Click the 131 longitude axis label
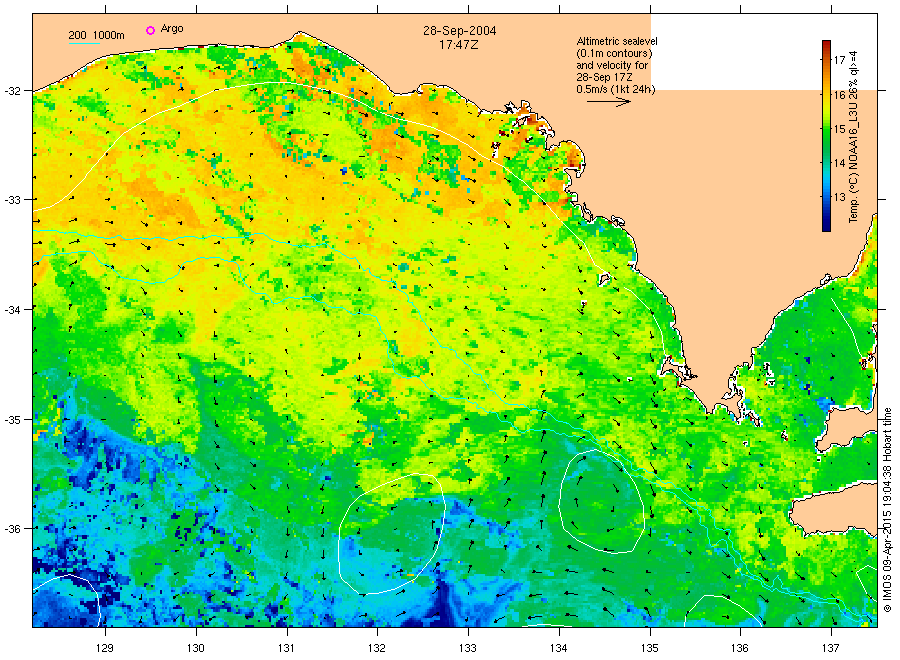The width and height of the screenshot is (900, 660). 286,648
